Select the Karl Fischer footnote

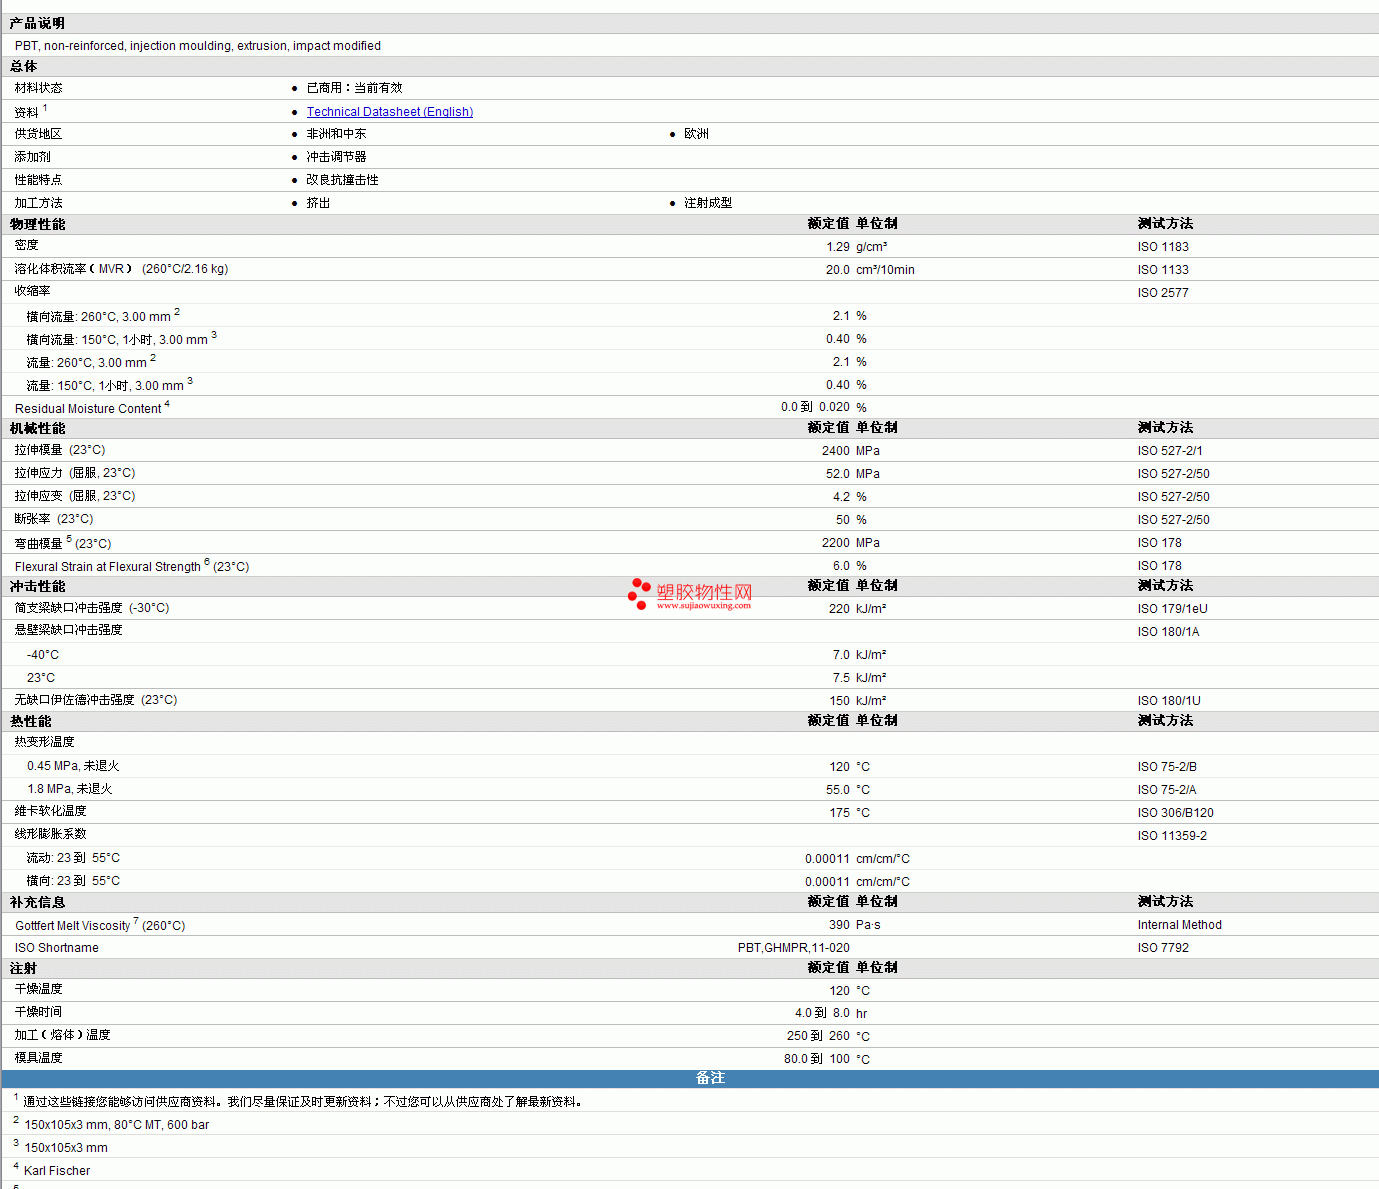pyautogui.click(x=57, y=1171)
